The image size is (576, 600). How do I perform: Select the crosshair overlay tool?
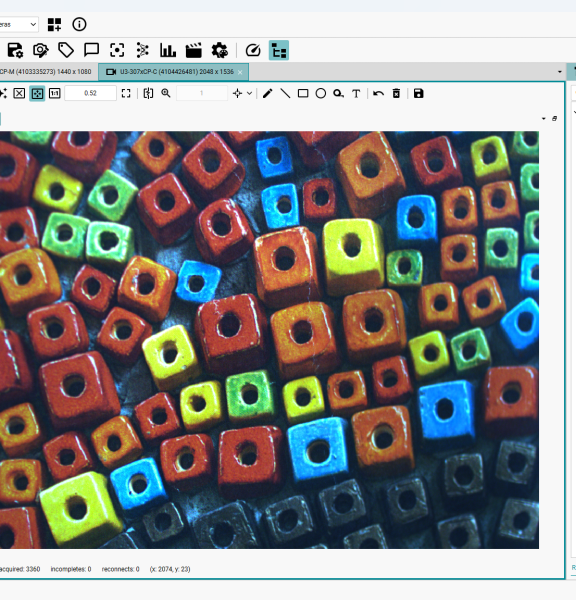(x=237, y=93)
